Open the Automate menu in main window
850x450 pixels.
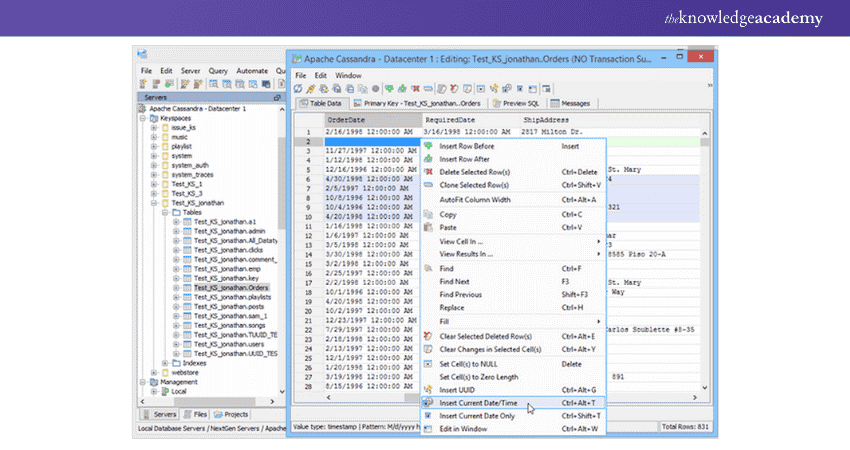pyautogui.click(x=252, y=71)
